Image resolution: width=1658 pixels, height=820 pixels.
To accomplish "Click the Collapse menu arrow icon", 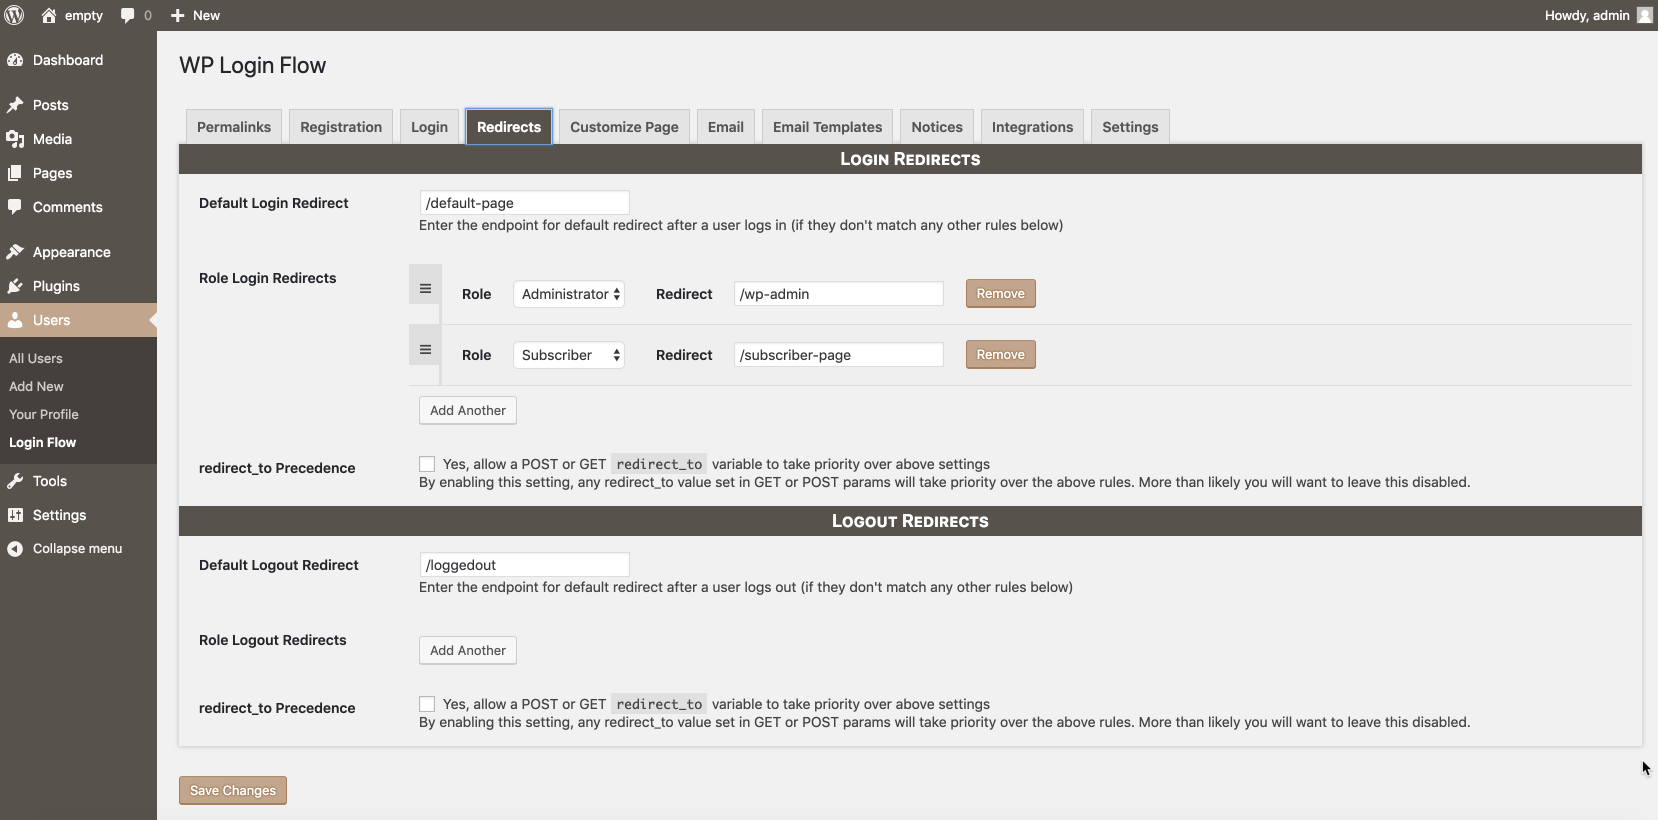I will [x=15, y=549].
